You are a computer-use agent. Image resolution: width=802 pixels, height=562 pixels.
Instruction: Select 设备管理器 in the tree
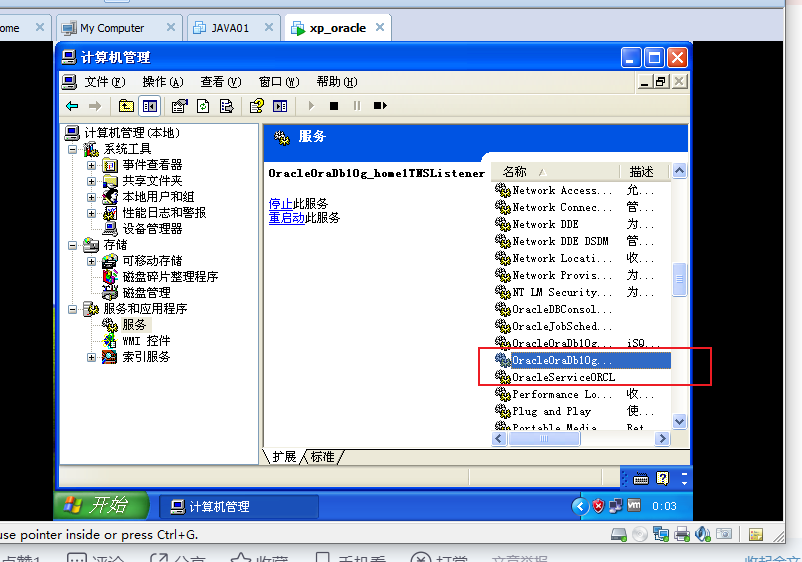pyautogui.click(x=152, y=229)
